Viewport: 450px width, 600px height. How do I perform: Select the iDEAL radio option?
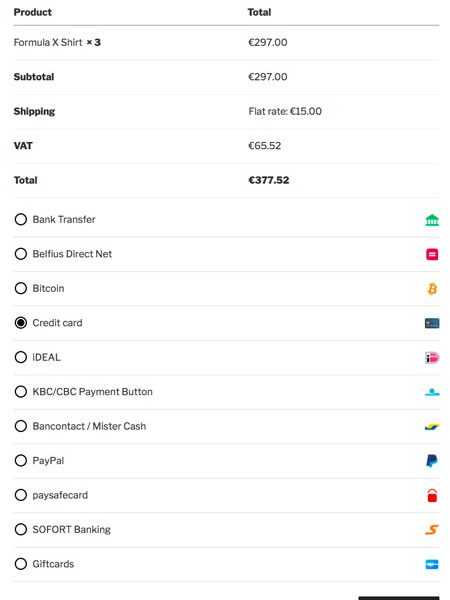pyautogui.click(x=21, y=357)
